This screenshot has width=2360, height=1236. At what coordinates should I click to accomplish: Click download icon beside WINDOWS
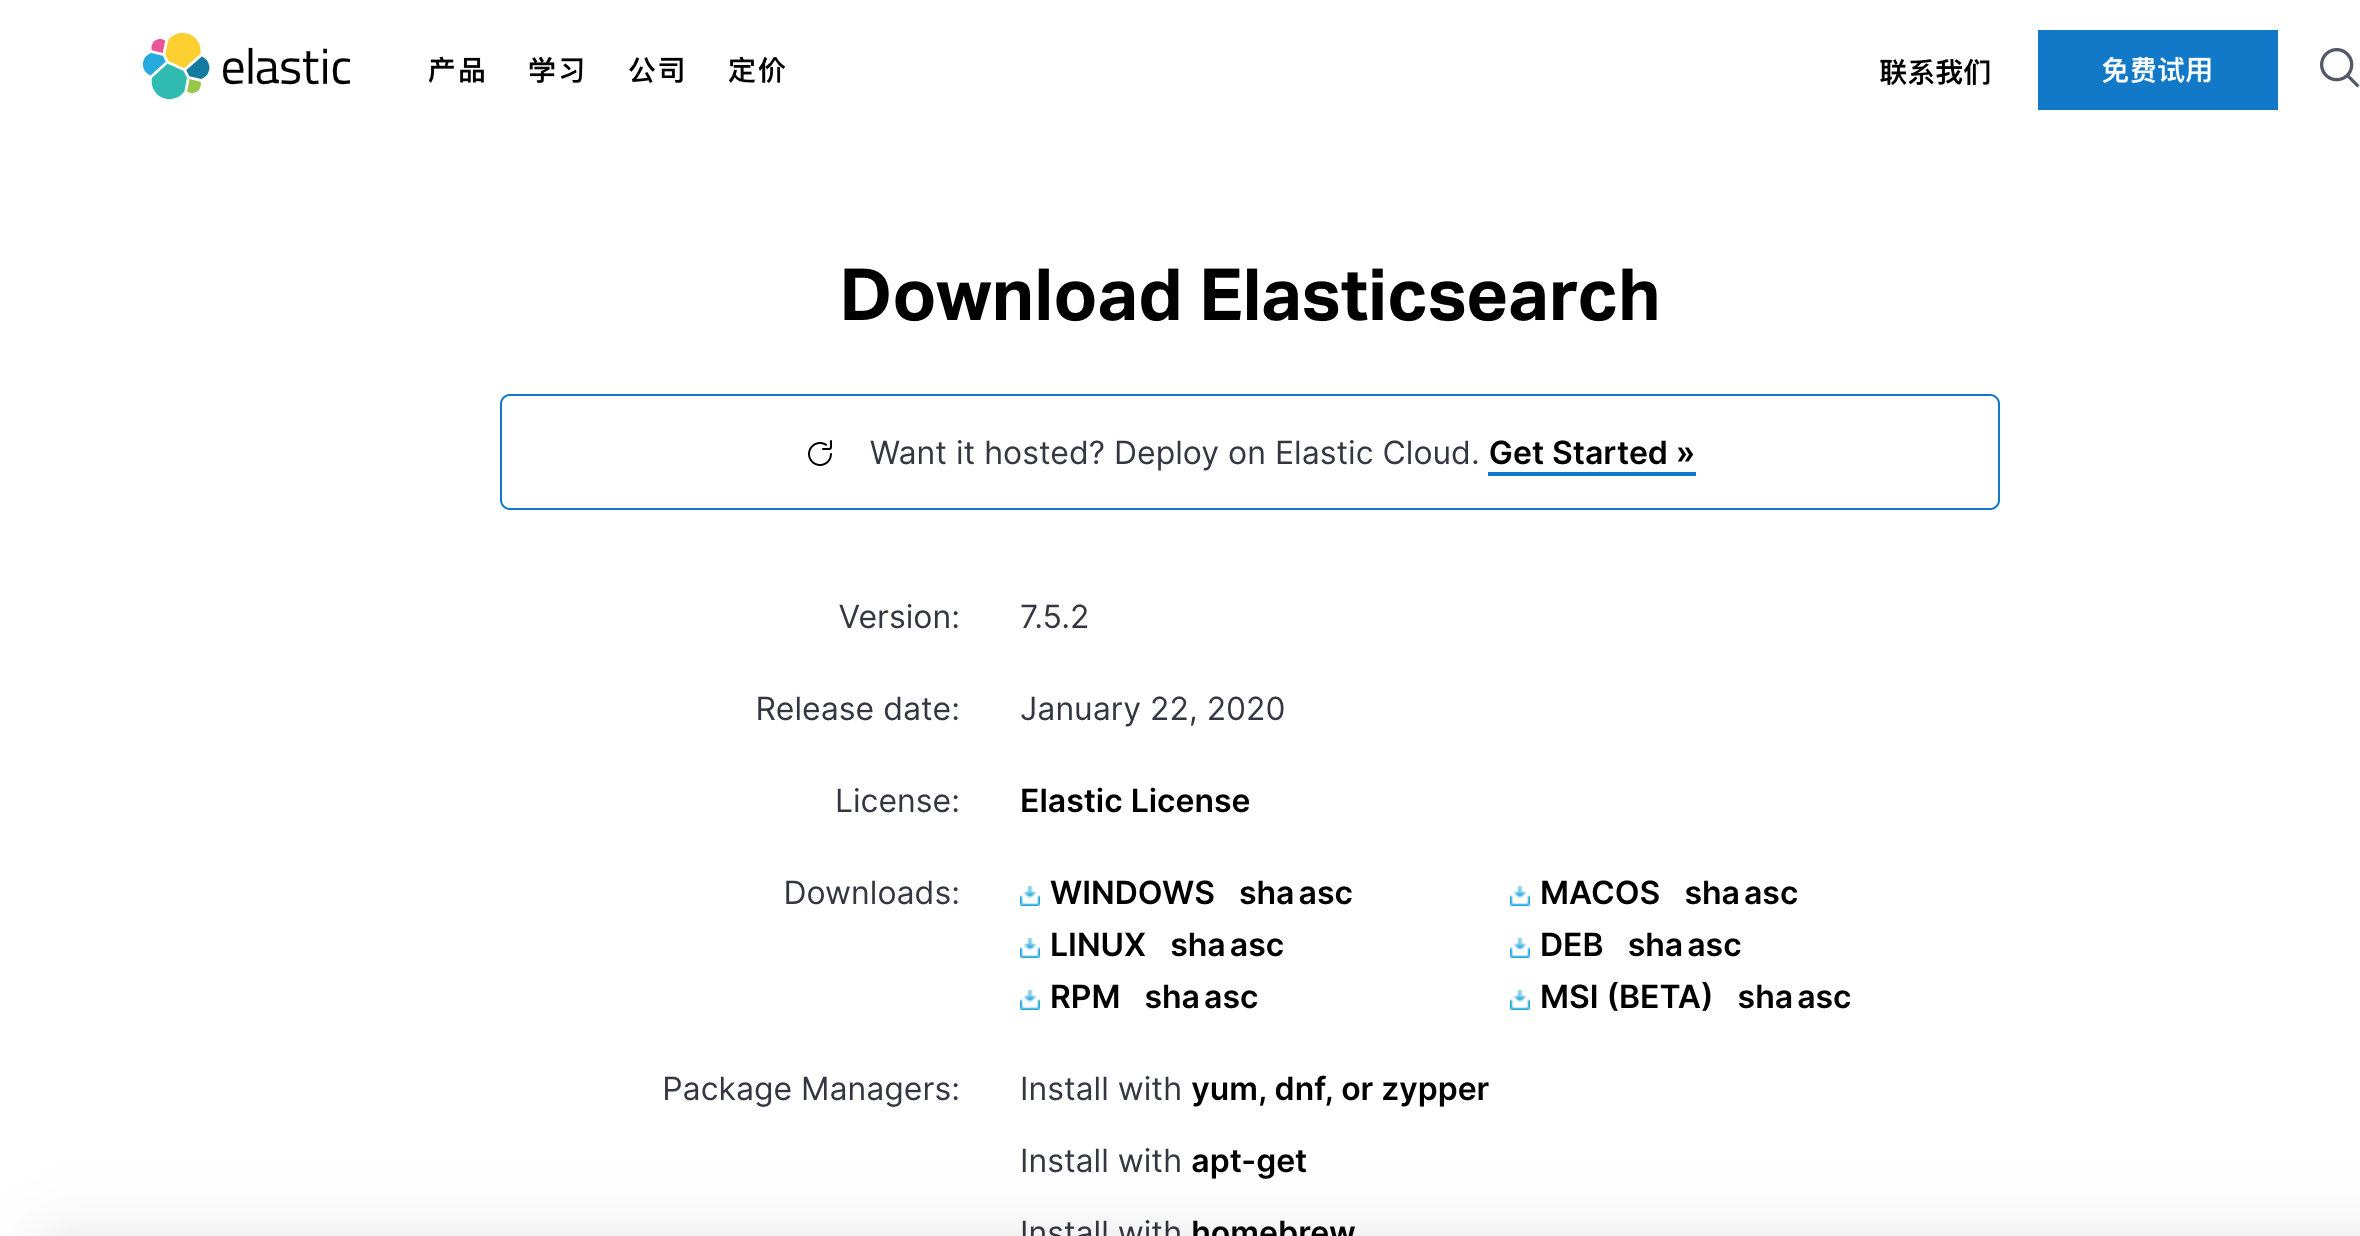1029,895
